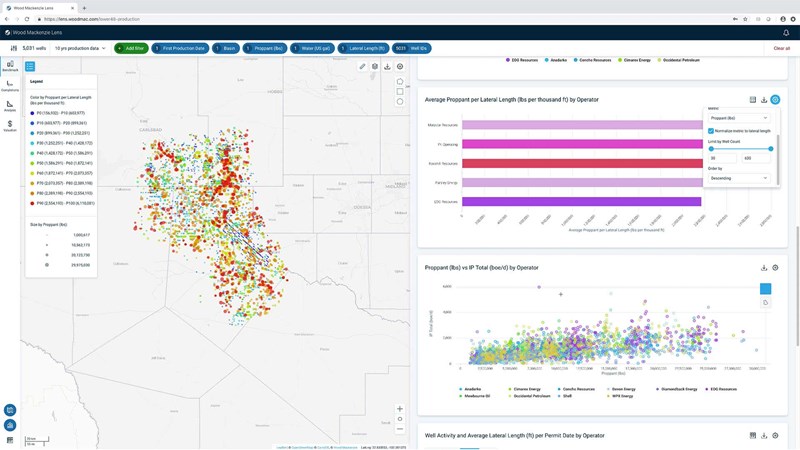The image size is (800, 450).
Task: Open settings gear for Proppant vs IP chart
Action: click(x=775, y=268)
